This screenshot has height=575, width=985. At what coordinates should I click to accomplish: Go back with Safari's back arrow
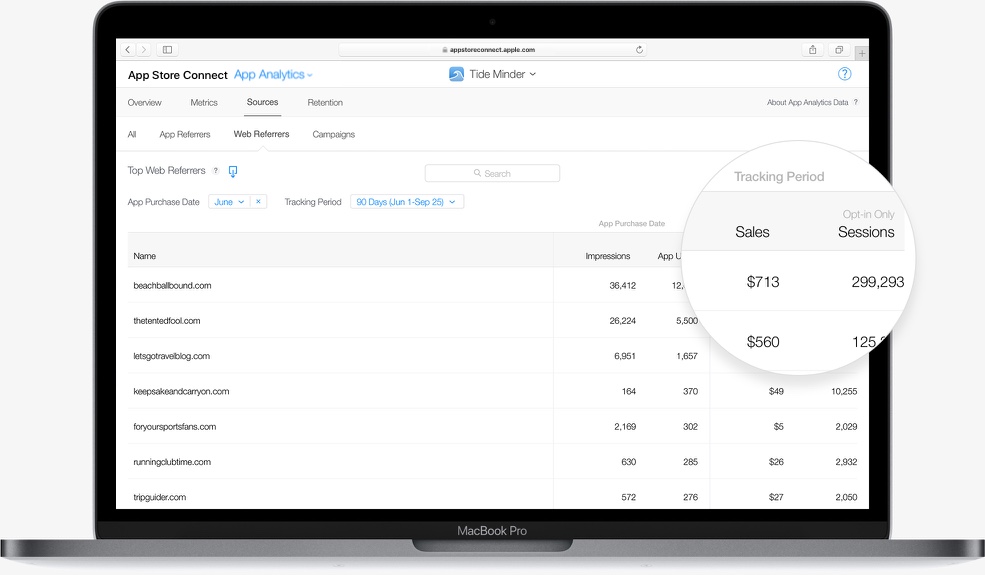(x=128, y=50)
